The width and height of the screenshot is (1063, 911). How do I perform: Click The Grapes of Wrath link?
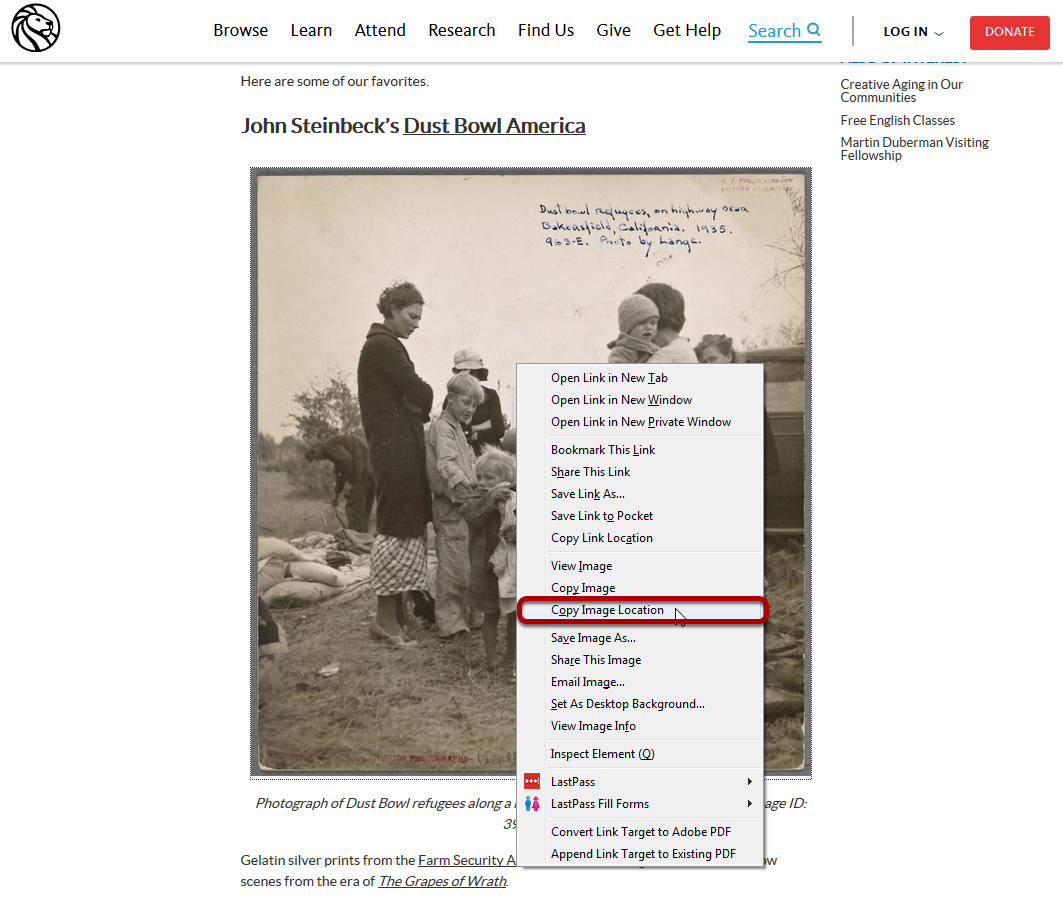442,881
